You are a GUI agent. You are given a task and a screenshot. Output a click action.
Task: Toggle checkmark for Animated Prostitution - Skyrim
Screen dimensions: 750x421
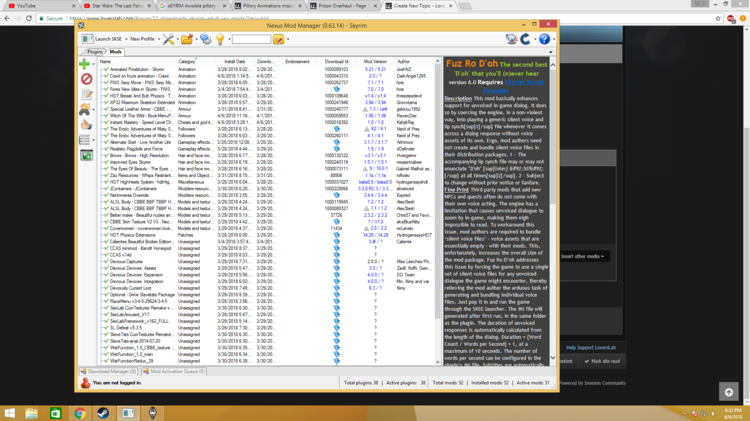106,69
